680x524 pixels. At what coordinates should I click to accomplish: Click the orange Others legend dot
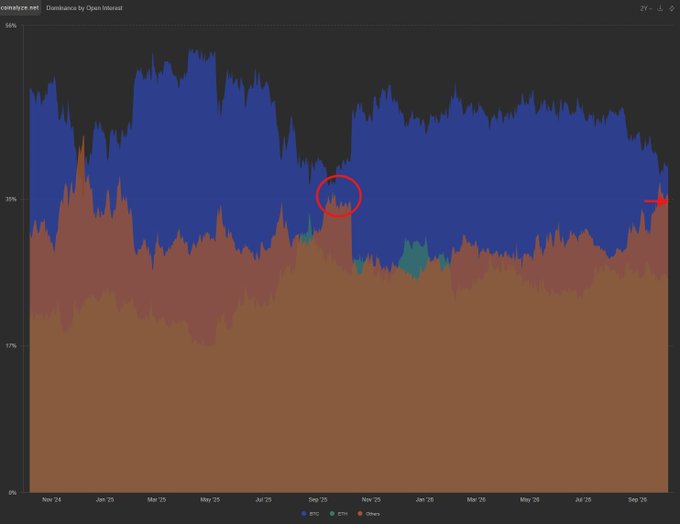coord(360,514)
